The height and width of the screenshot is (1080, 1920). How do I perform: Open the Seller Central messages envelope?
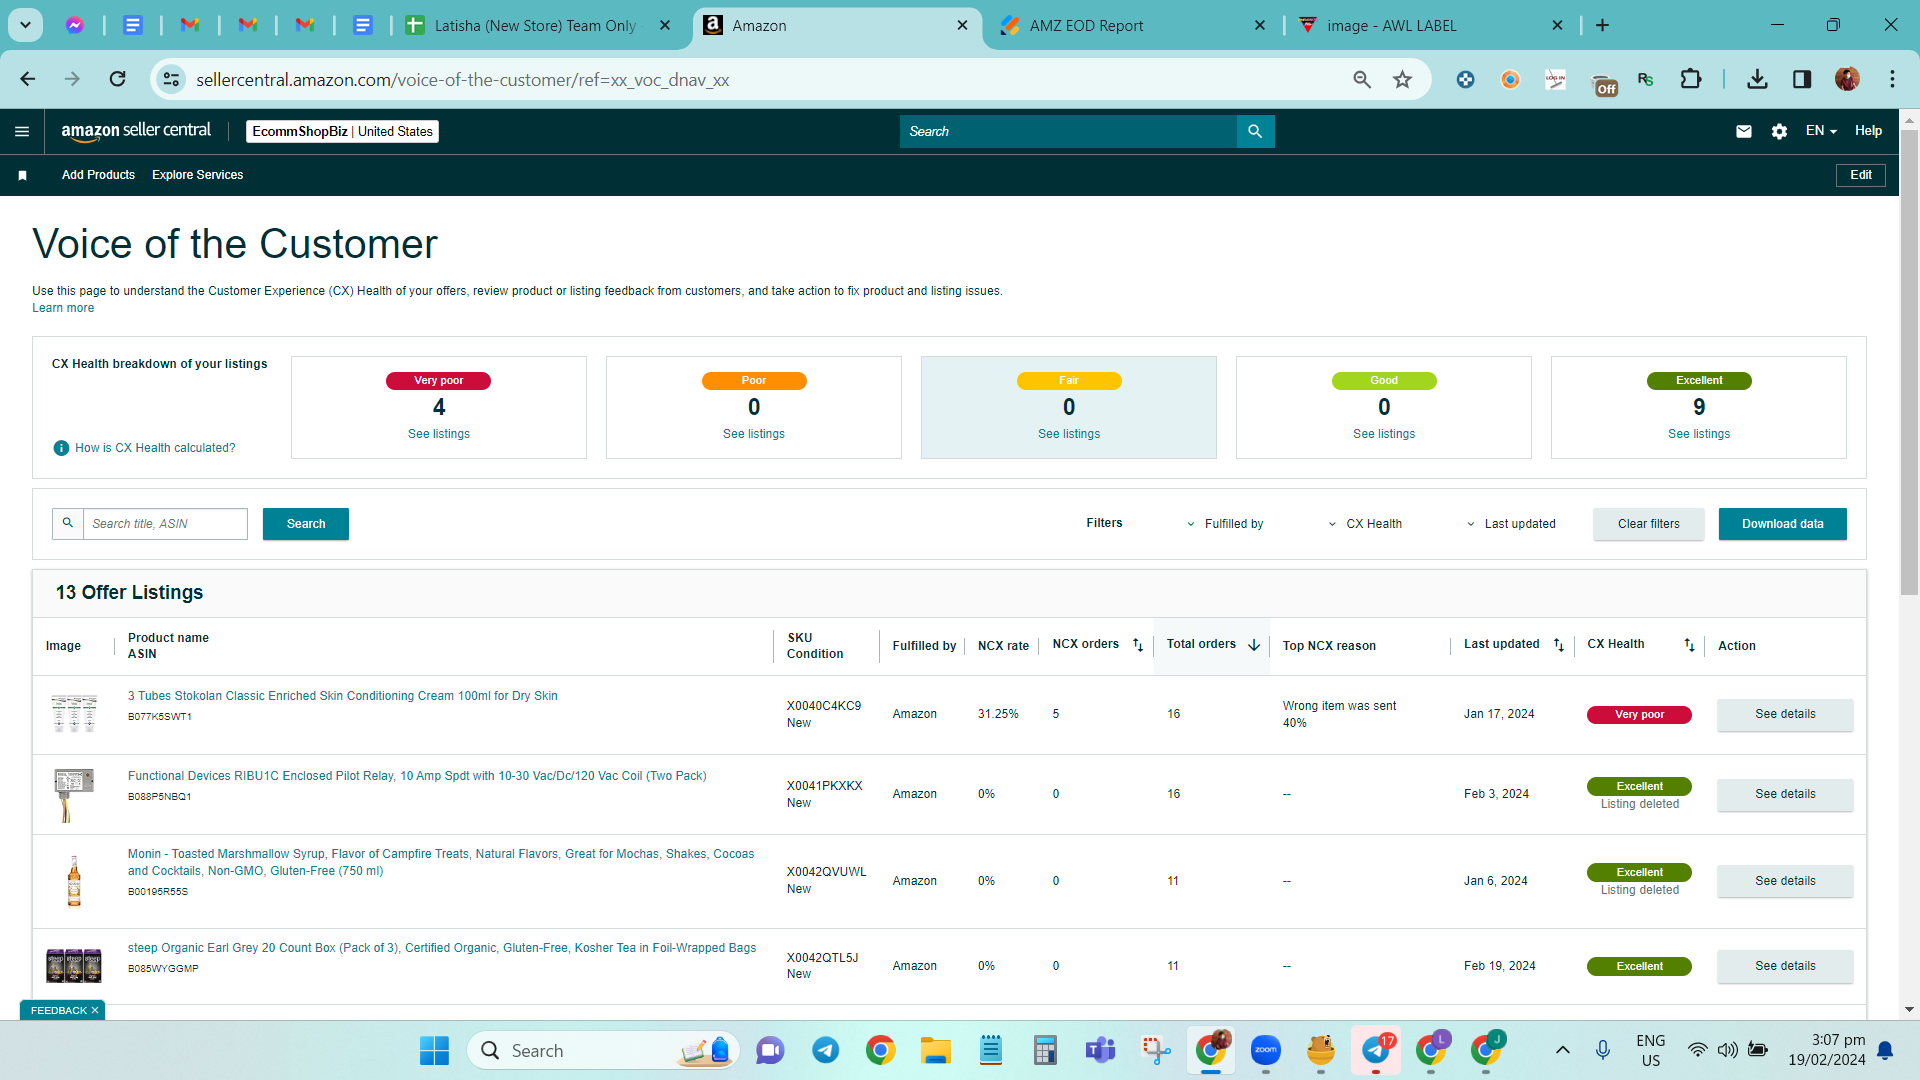1744,131
